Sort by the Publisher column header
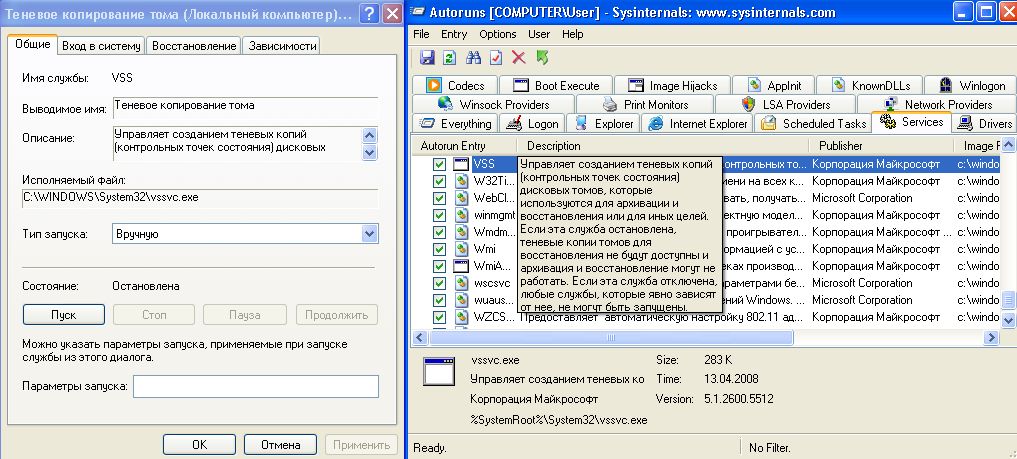This screenshot has width=1017, height=459. 881,146
